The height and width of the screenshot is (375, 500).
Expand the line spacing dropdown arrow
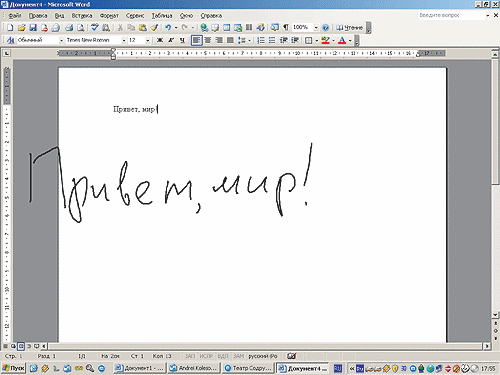pyautogui.click(x=249, y=40)
